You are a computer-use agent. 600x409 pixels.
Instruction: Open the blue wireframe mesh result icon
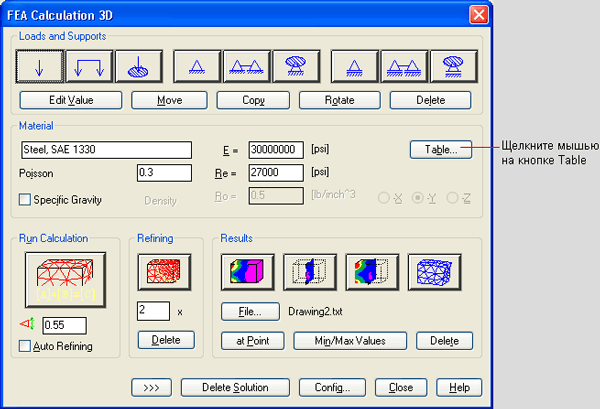pos(434,272)
